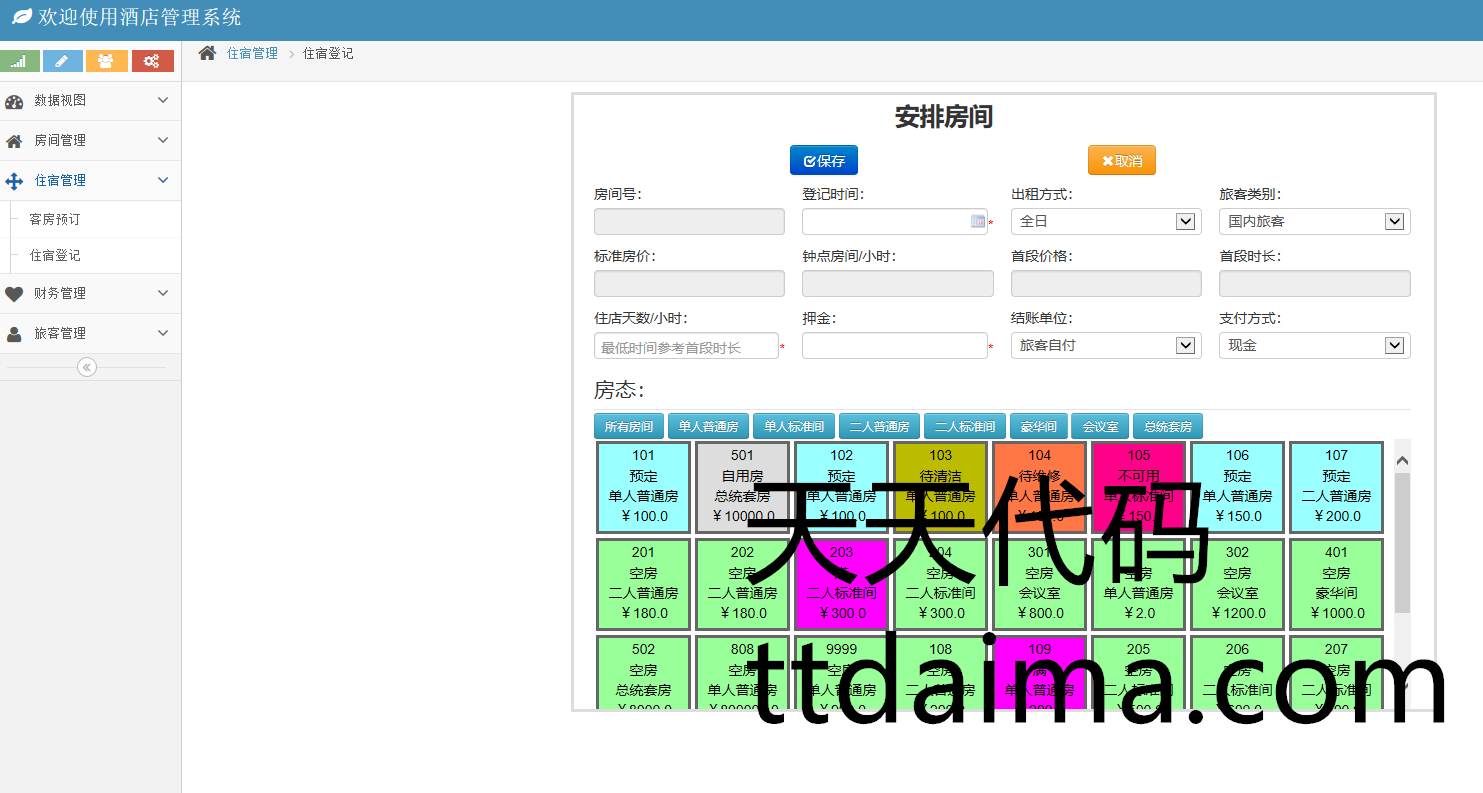Collapse sidebar with double-arrow icon
Viewport: 1483px width, 793px height.
87,367
